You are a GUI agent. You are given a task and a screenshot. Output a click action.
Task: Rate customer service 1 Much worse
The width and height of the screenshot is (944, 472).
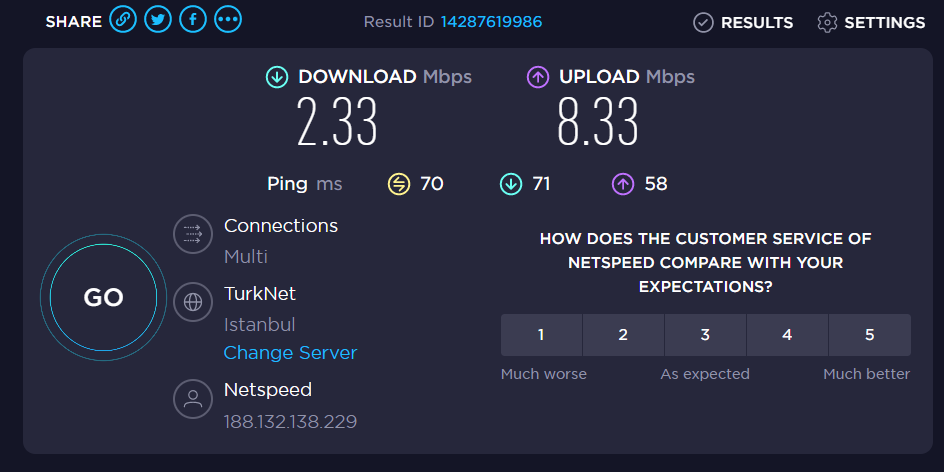(x=541, y=335)
